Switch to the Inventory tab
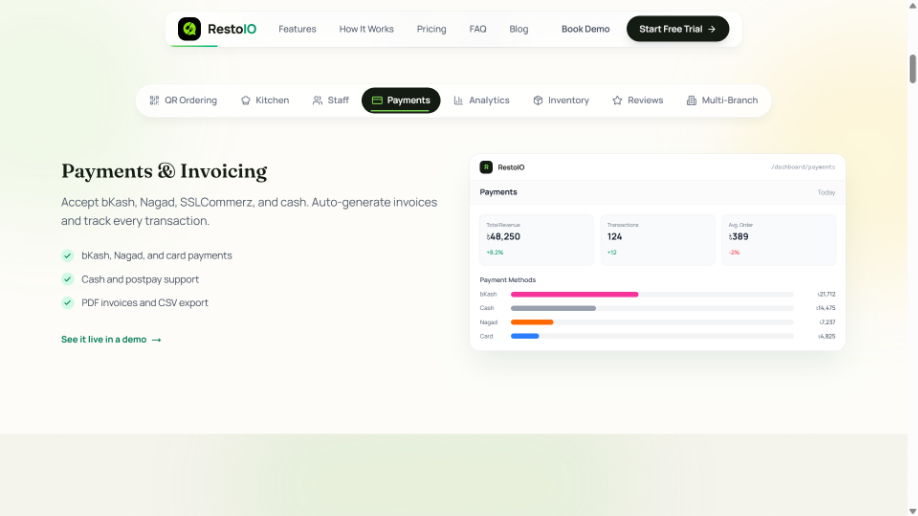 (561, 100)
